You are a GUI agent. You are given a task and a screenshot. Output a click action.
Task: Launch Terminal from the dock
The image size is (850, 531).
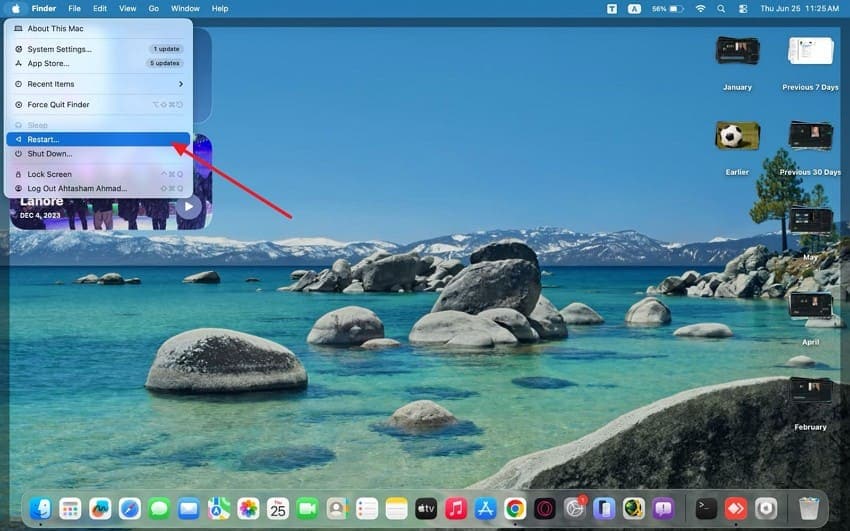[x=706, y=509]
